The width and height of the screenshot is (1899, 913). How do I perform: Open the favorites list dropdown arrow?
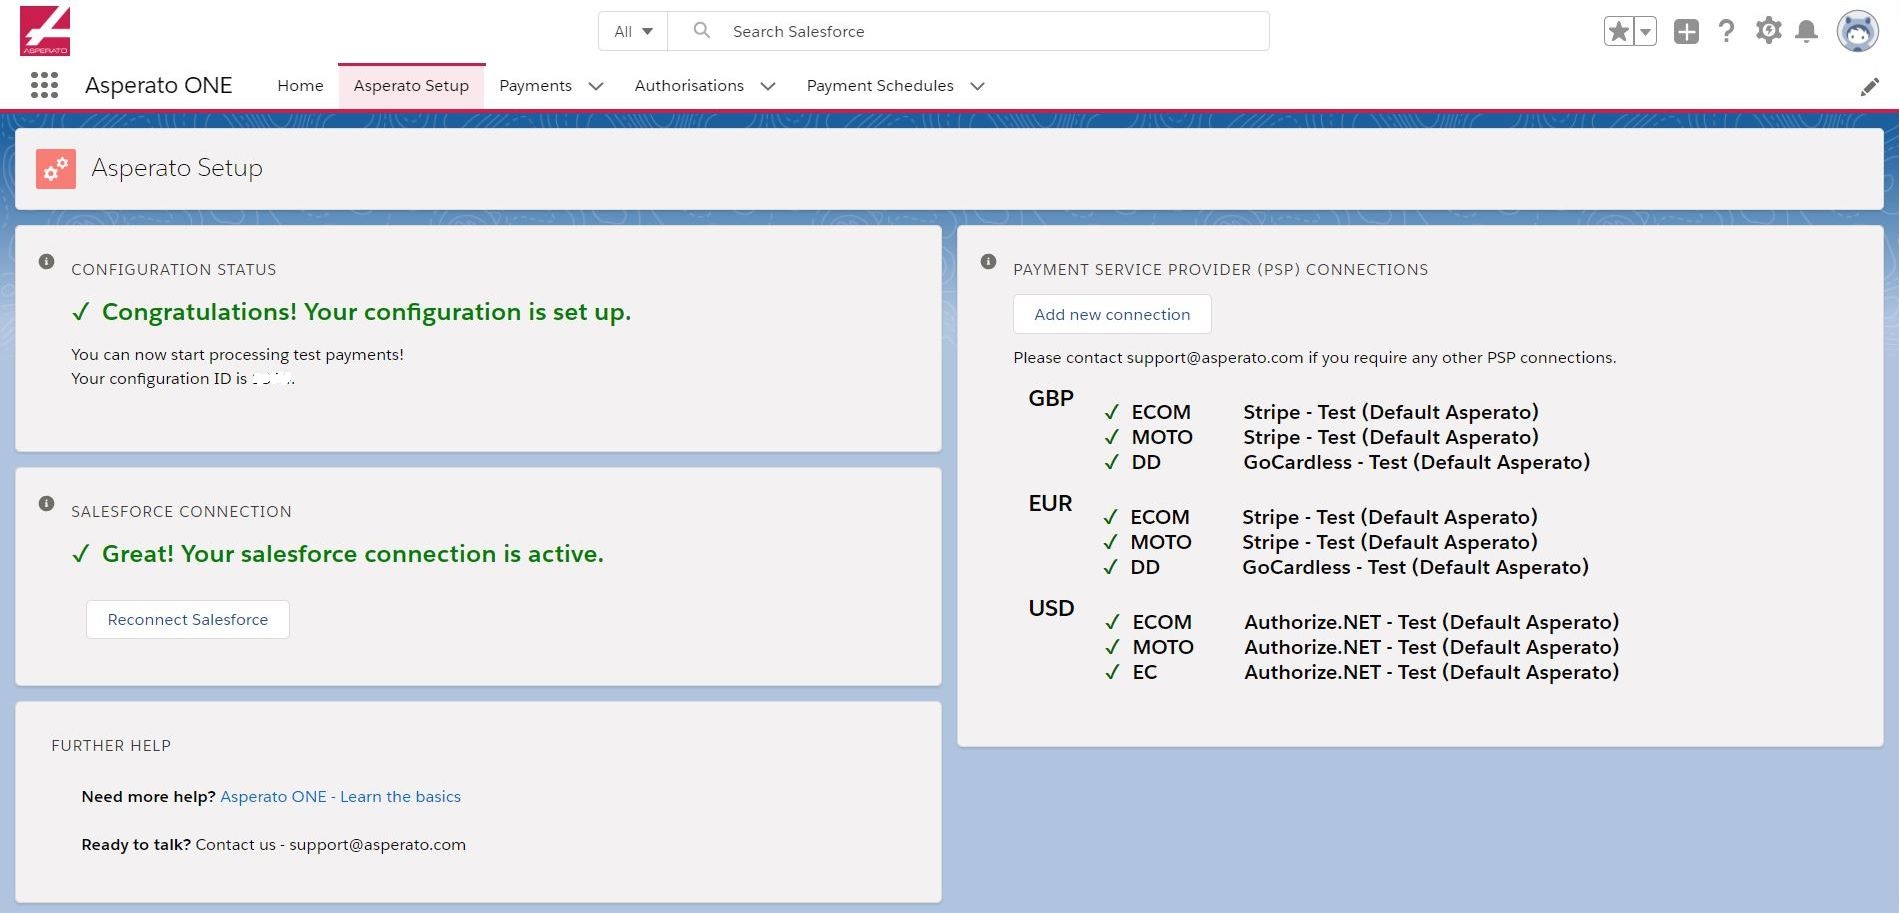(x=1645, y=31)
